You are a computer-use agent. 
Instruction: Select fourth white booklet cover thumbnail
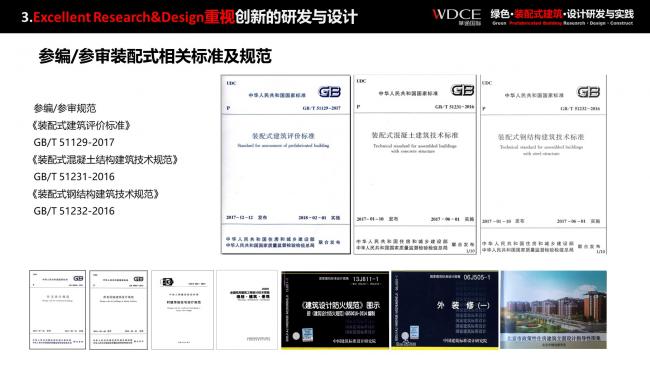[247, 310]
